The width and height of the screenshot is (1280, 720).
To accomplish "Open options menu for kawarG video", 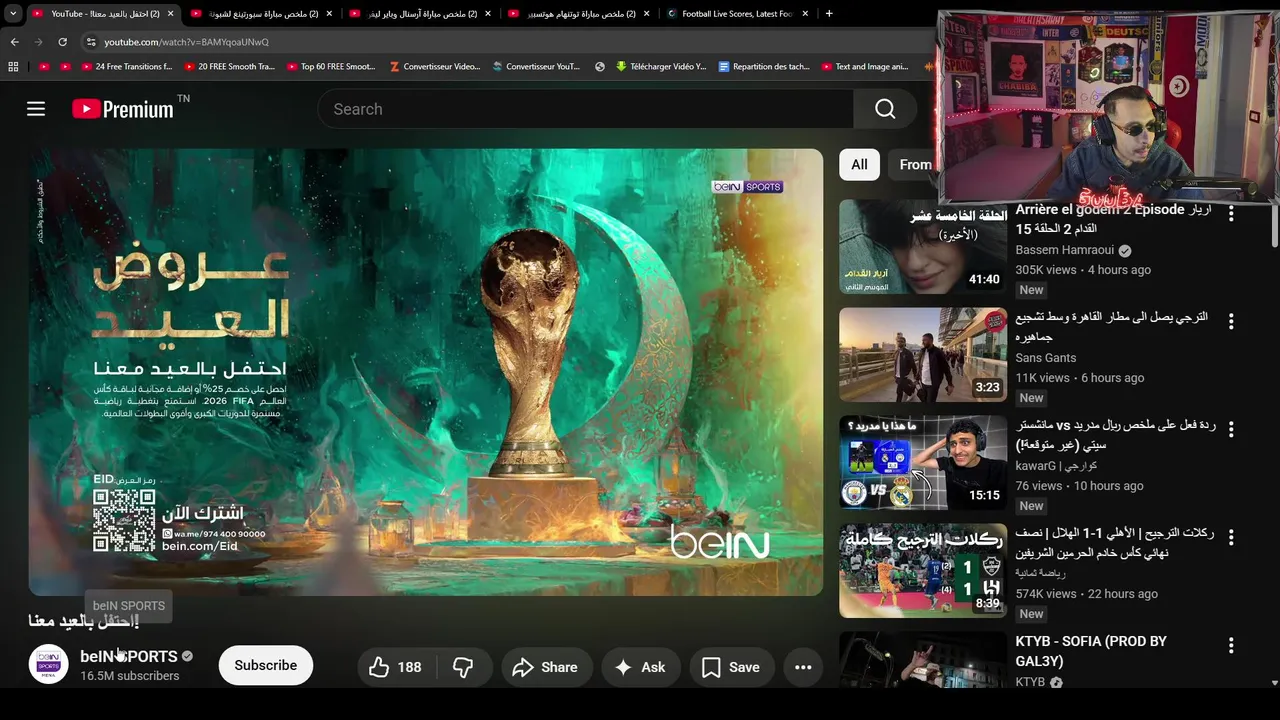I will click(x=1231, y=430).
